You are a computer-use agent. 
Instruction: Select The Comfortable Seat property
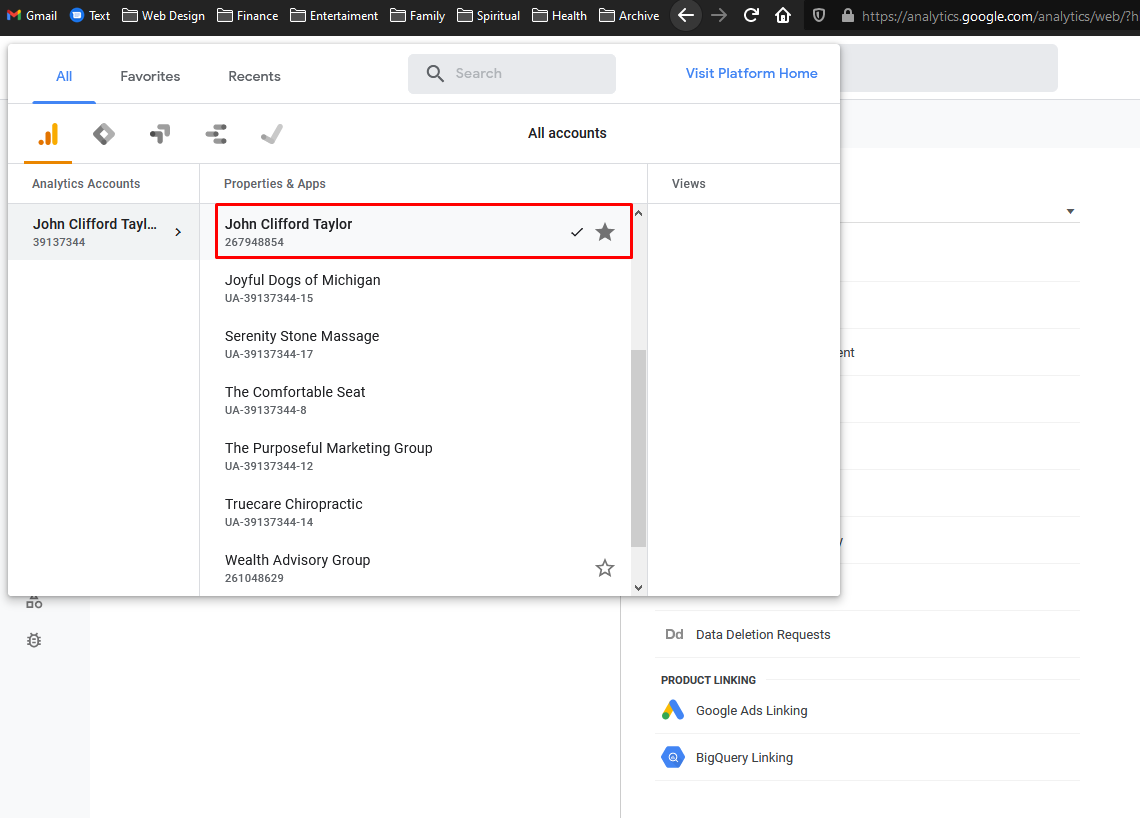click(416, 400)
